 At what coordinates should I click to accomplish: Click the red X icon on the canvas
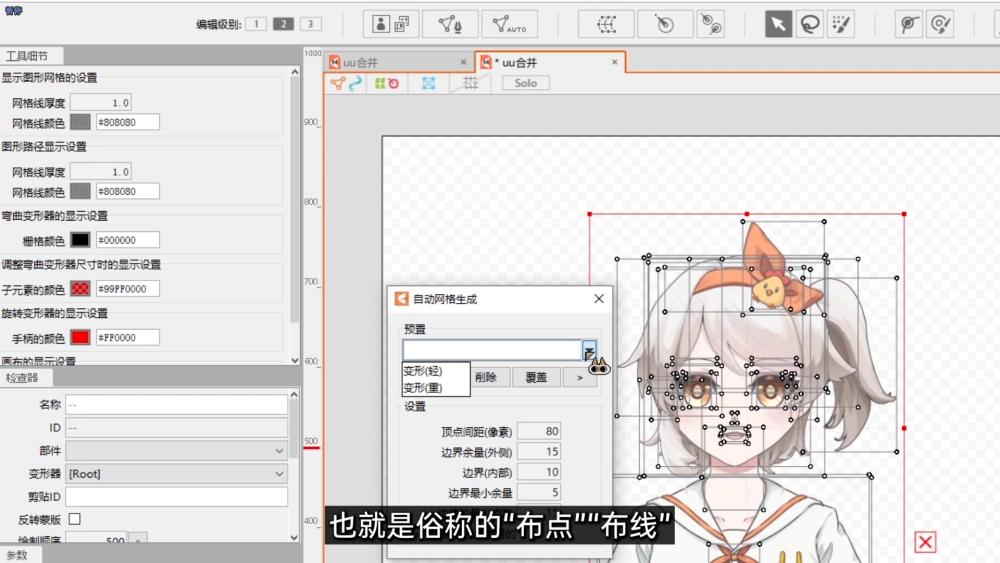click(925, 542)
